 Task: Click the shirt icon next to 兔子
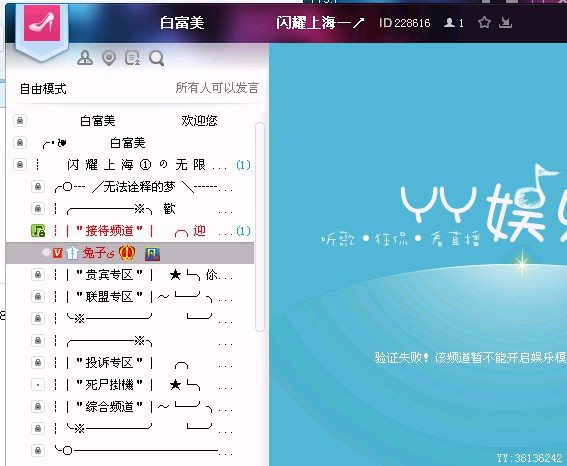[x=72, y=253]
